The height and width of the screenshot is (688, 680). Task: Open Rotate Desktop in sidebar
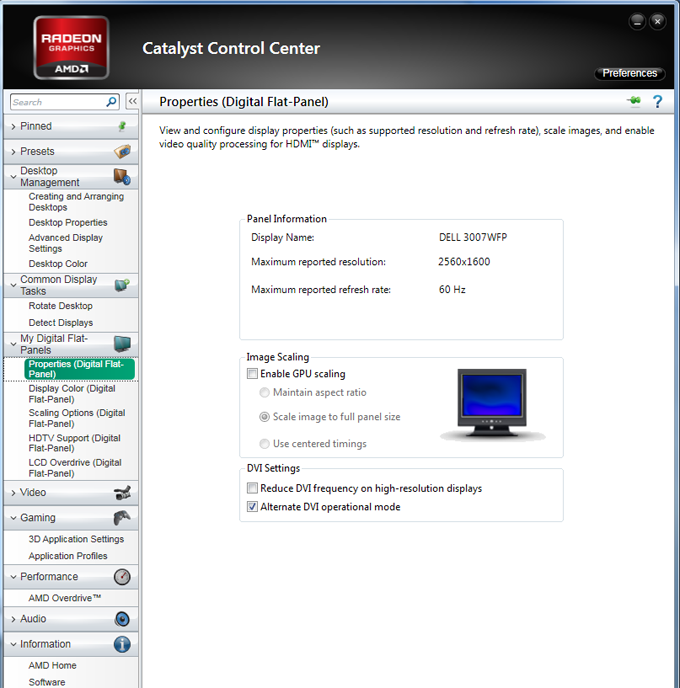[x=60, y=306]
